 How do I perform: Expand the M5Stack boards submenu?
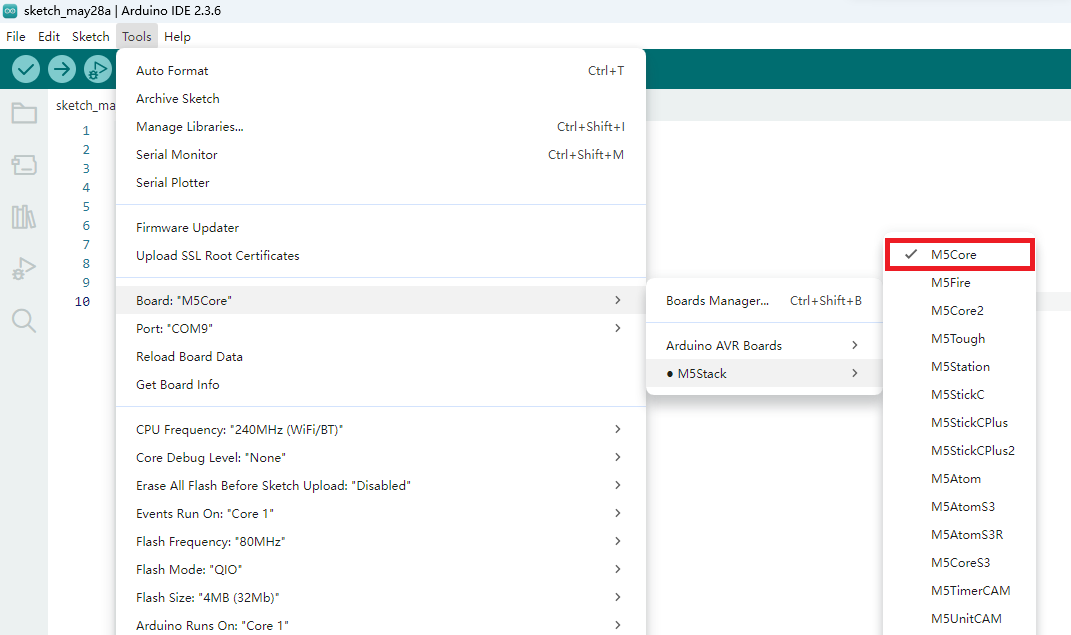tap(764, 373)
